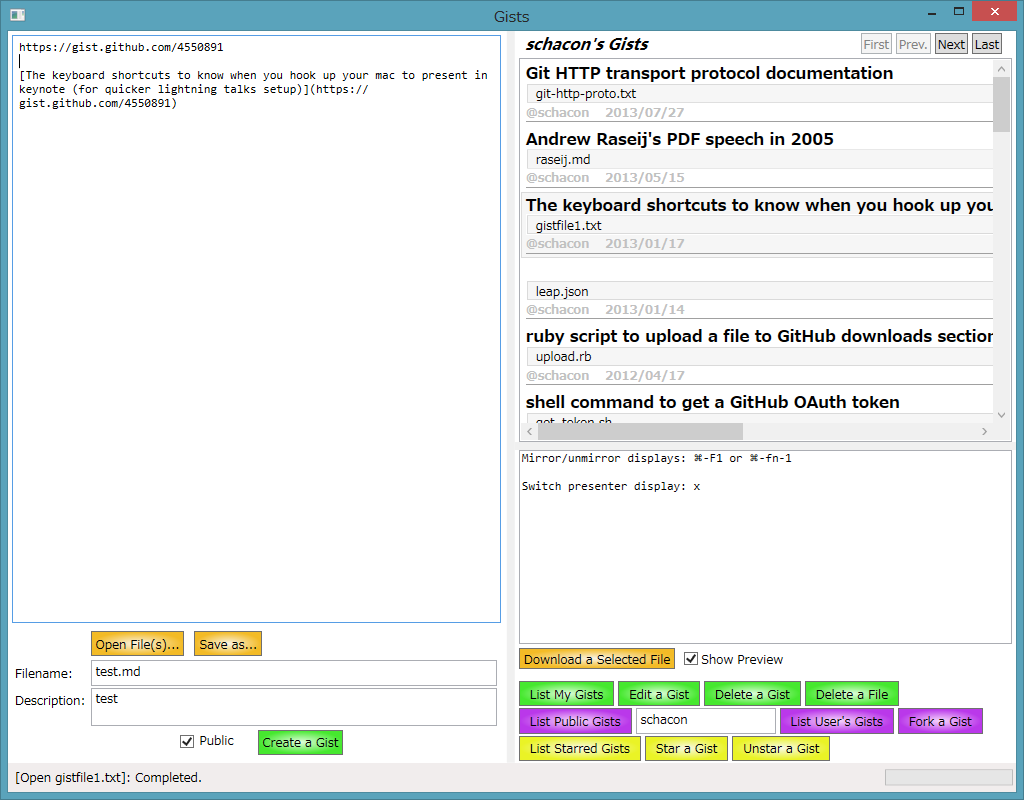The height and width of the screenshot is (800, 1024).
Task: Select gist 'Andrew Raseij's PDF speech in 2005'
Action: 679,139
